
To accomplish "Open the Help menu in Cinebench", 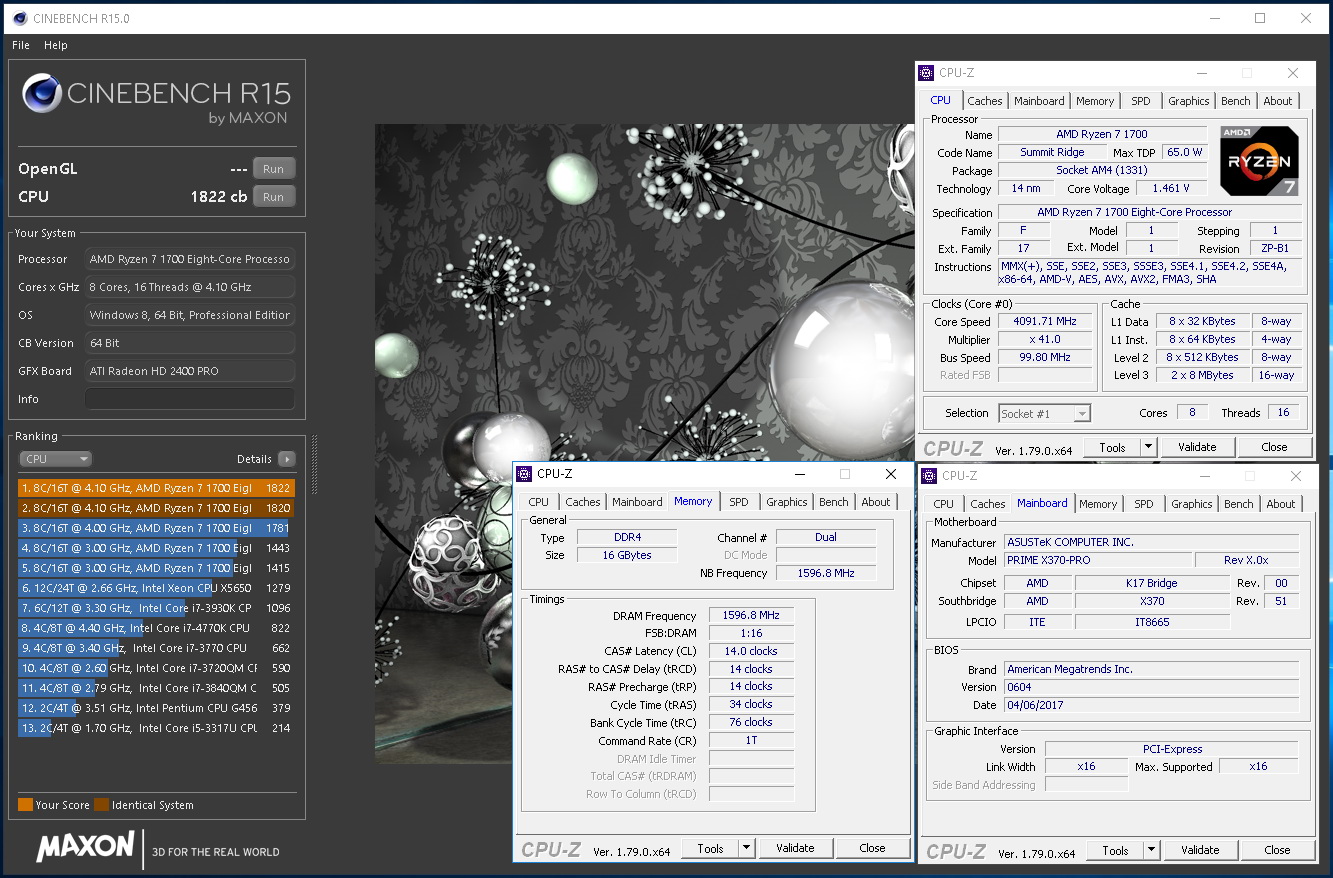I will coord(56,45).
